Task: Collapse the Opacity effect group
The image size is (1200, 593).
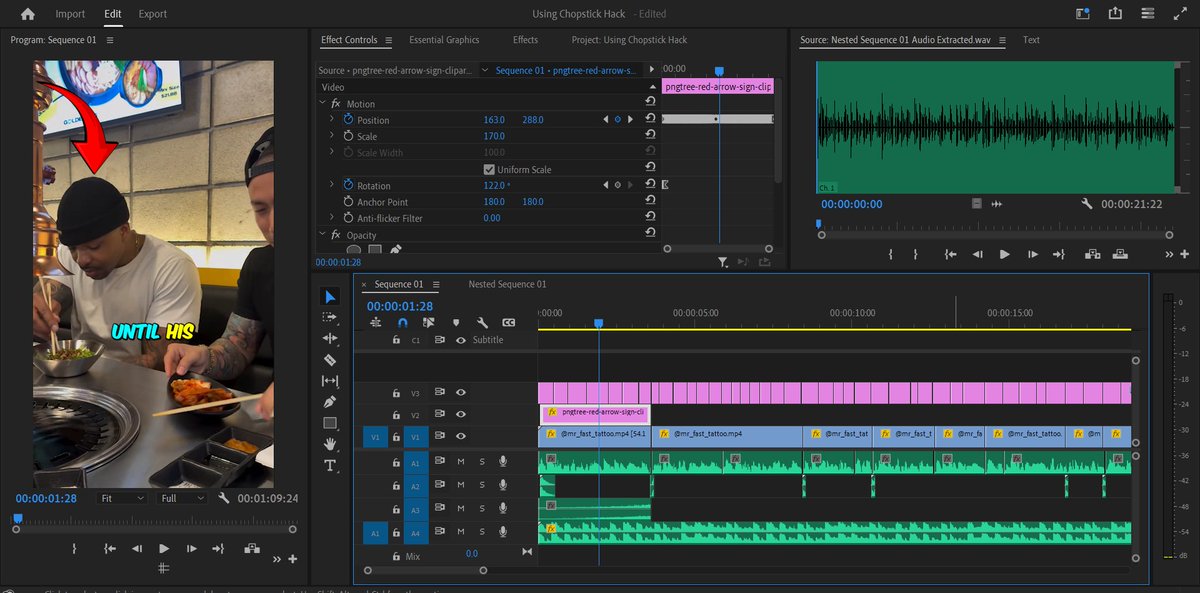Action: [322, 235]
